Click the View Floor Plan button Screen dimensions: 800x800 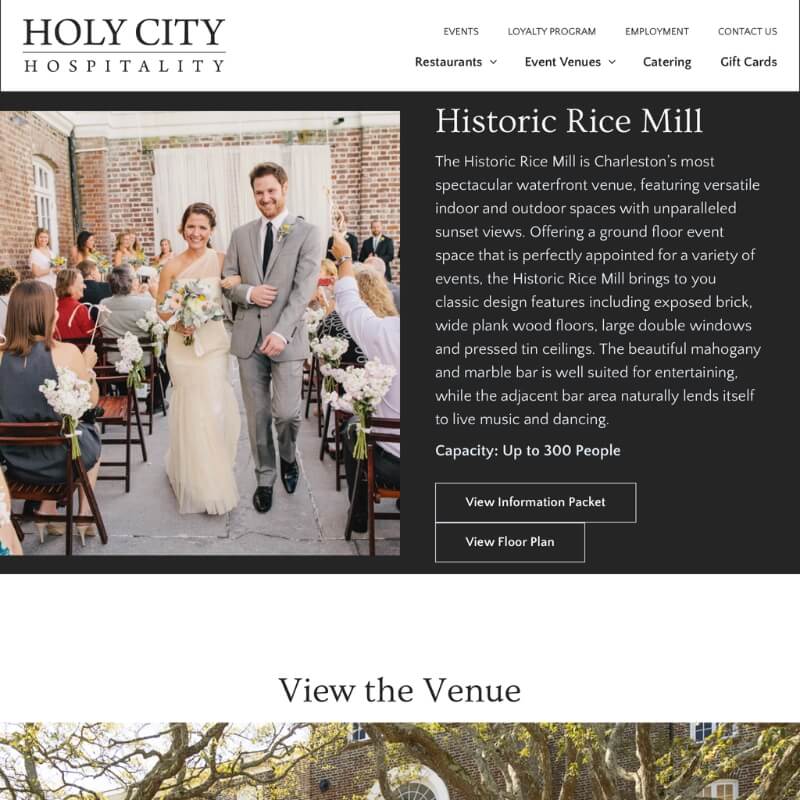pos(510,542)
